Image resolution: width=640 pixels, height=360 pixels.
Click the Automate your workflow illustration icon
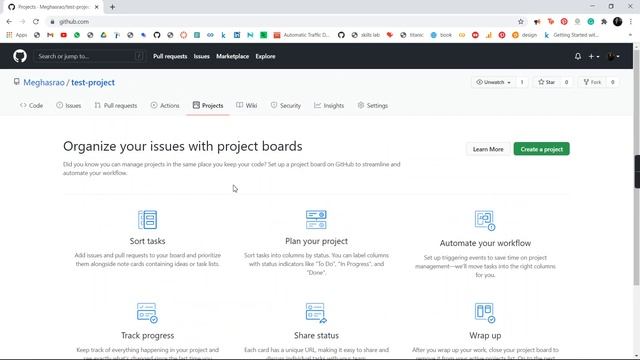[485, 220]
